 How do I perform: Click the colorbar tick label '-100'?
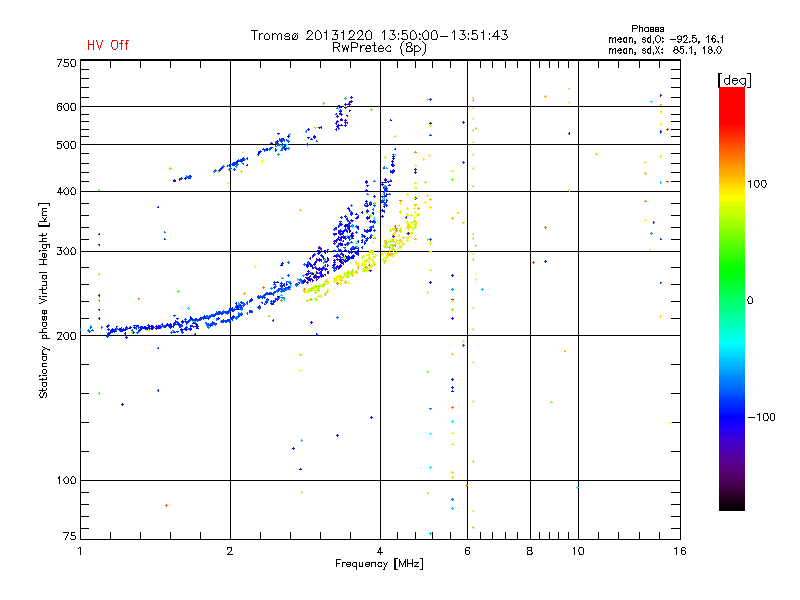coord(762,417)
